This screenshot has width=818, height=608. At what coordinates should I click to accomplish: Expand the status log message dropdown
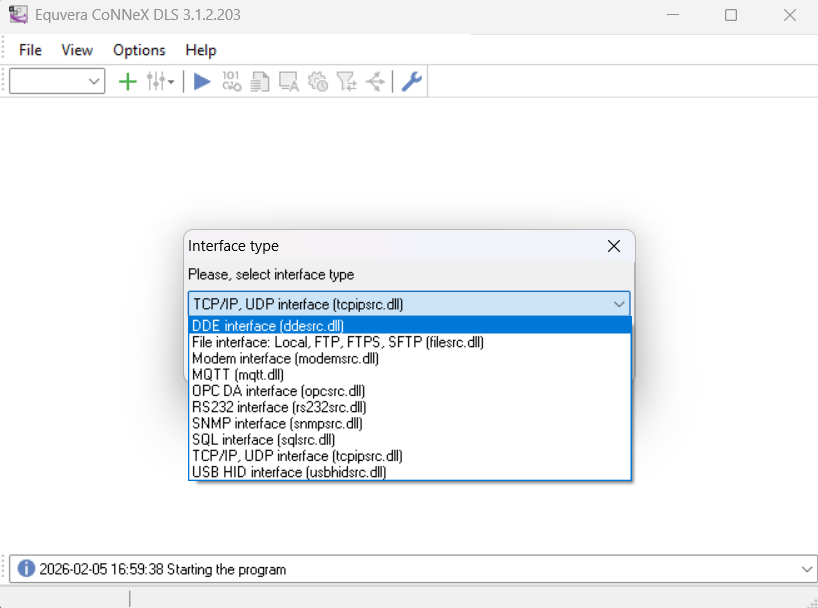807,569
